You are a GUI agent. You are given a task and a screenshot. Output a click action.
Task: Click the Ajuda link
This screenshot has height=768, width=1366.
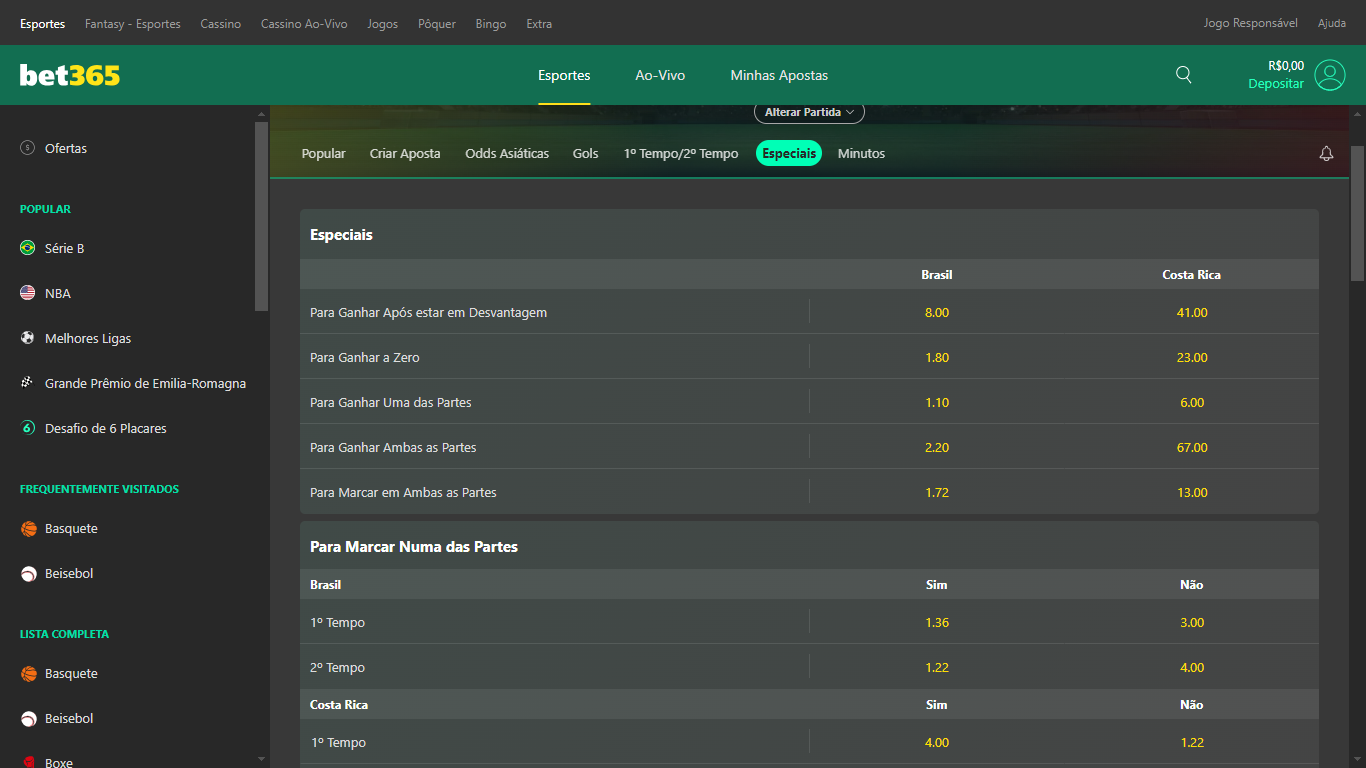coord(1332,23)
